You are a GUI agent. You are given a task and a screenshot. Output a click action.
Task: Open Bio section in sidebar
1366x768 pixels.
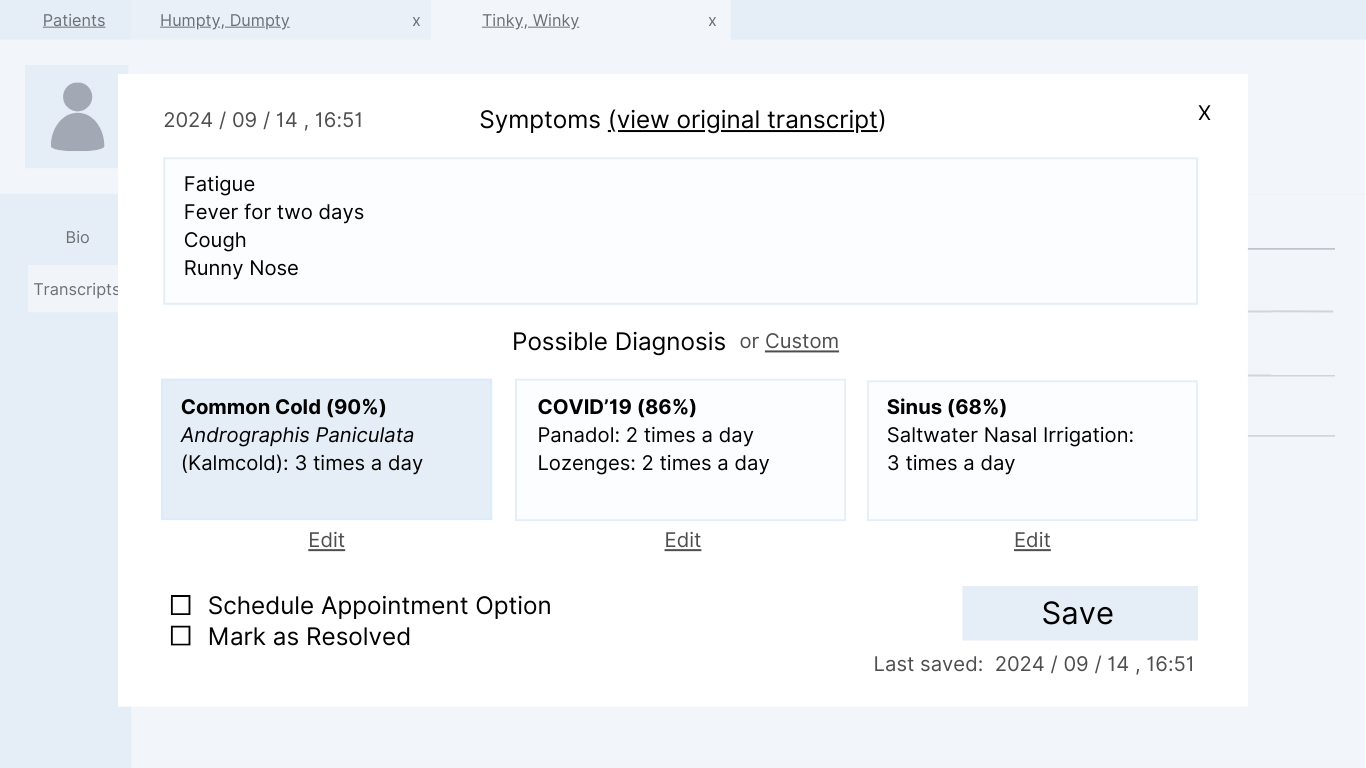(x=77, y=237)
